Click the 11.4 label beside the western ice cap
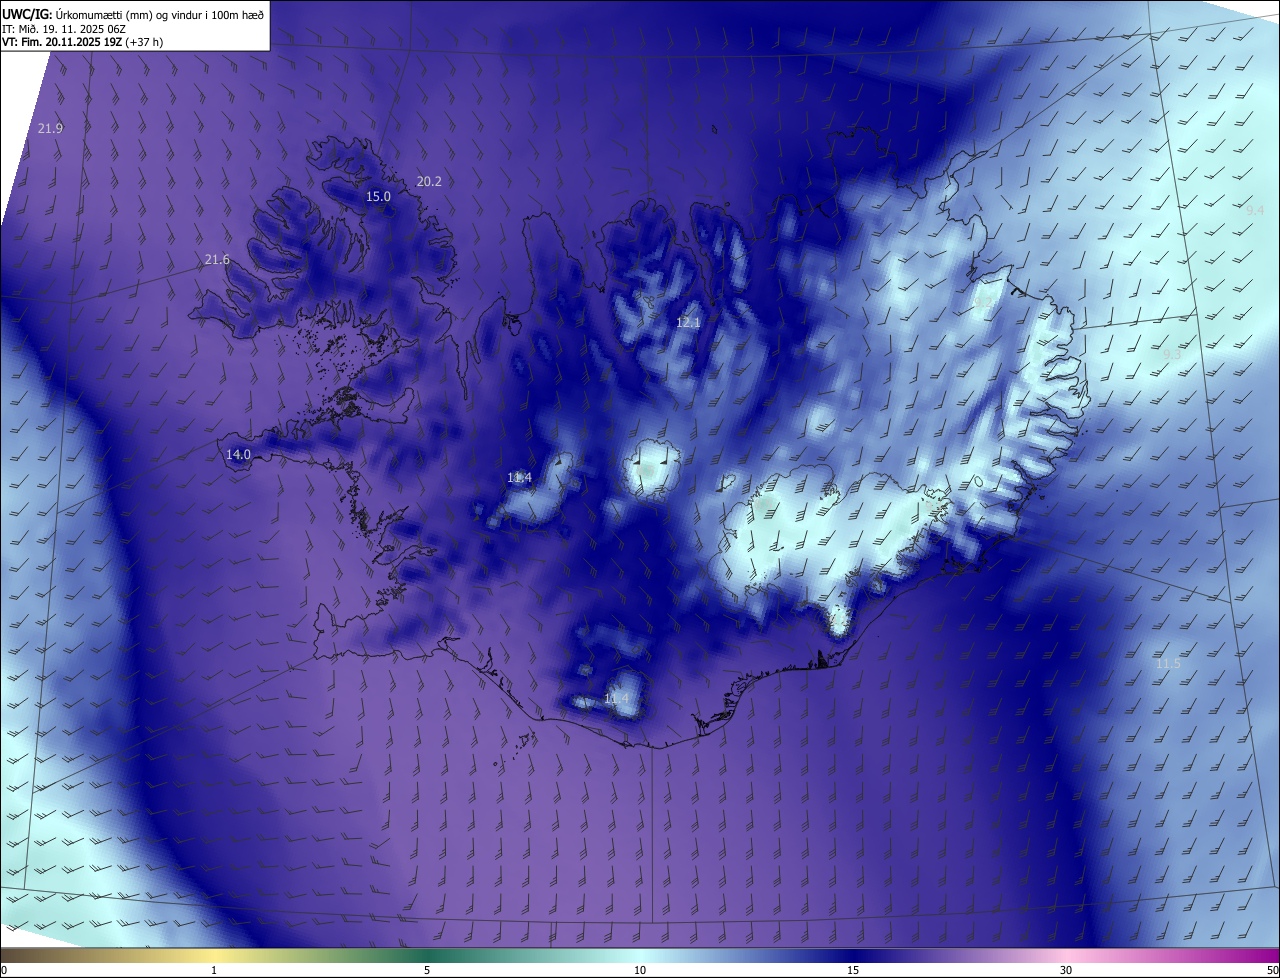Viewport: 1280px width, 978px height. (x=519, y=478)
